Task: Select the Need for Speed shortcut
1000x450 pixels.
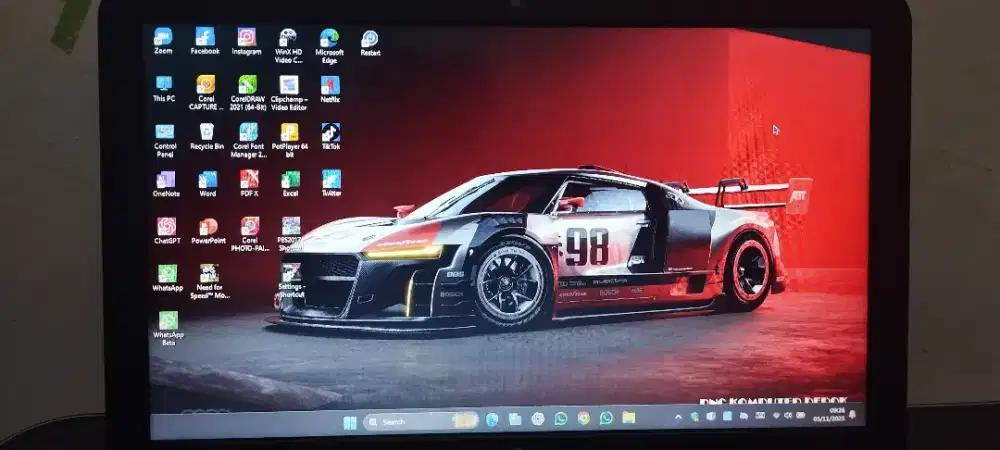Action: click(x=208, y=274)
